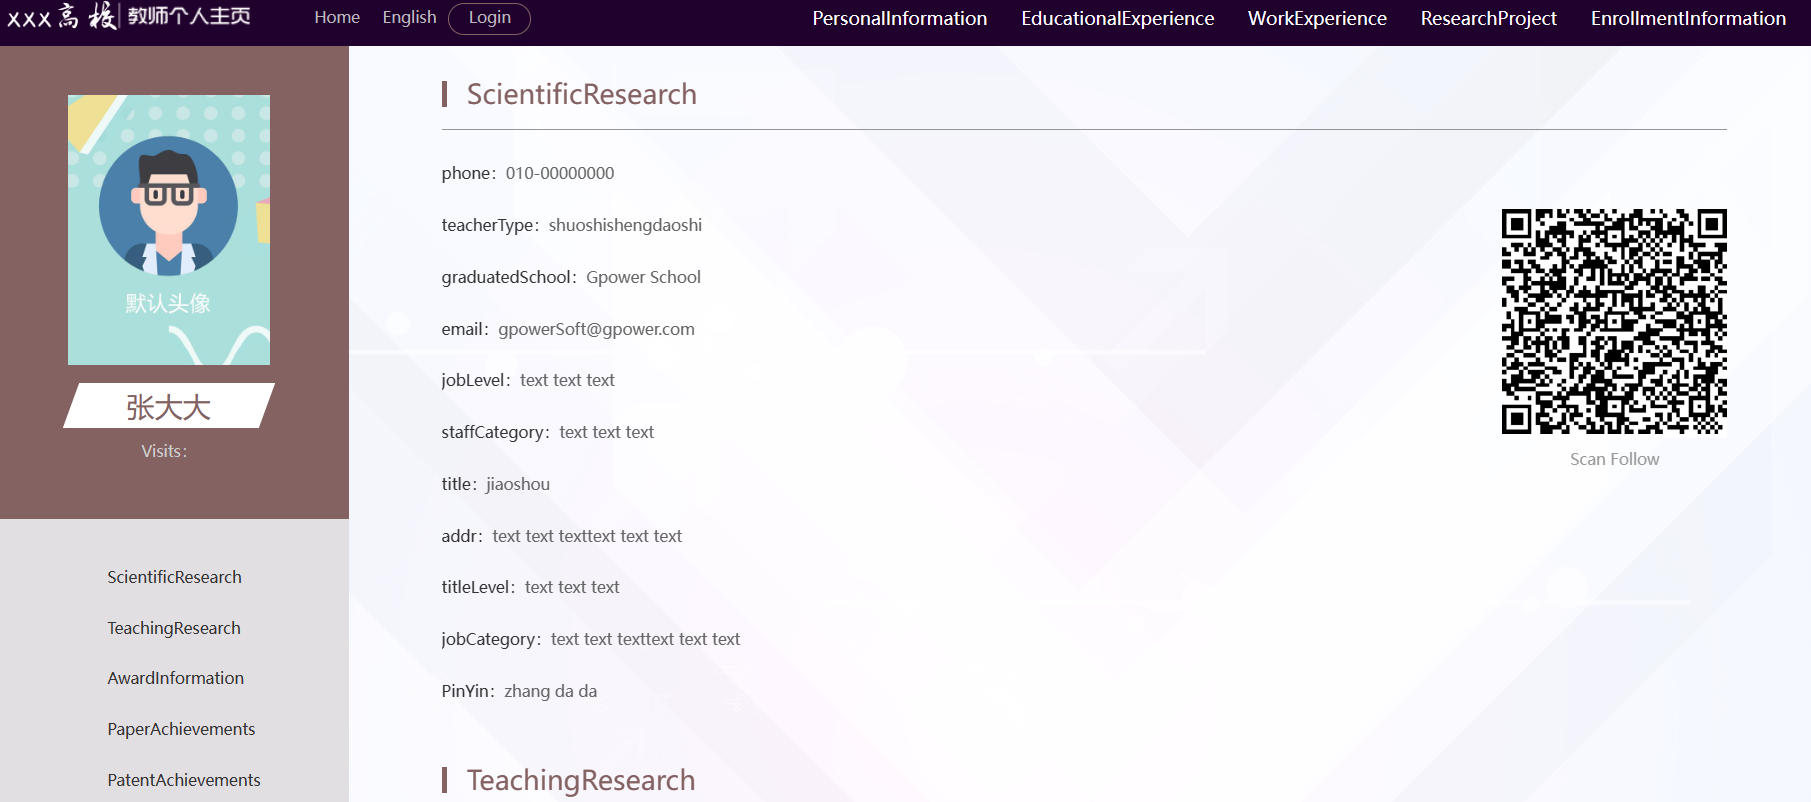Jump to AwardInformation in sidebar
1811x802 pixels.
(x=175, y=678)
